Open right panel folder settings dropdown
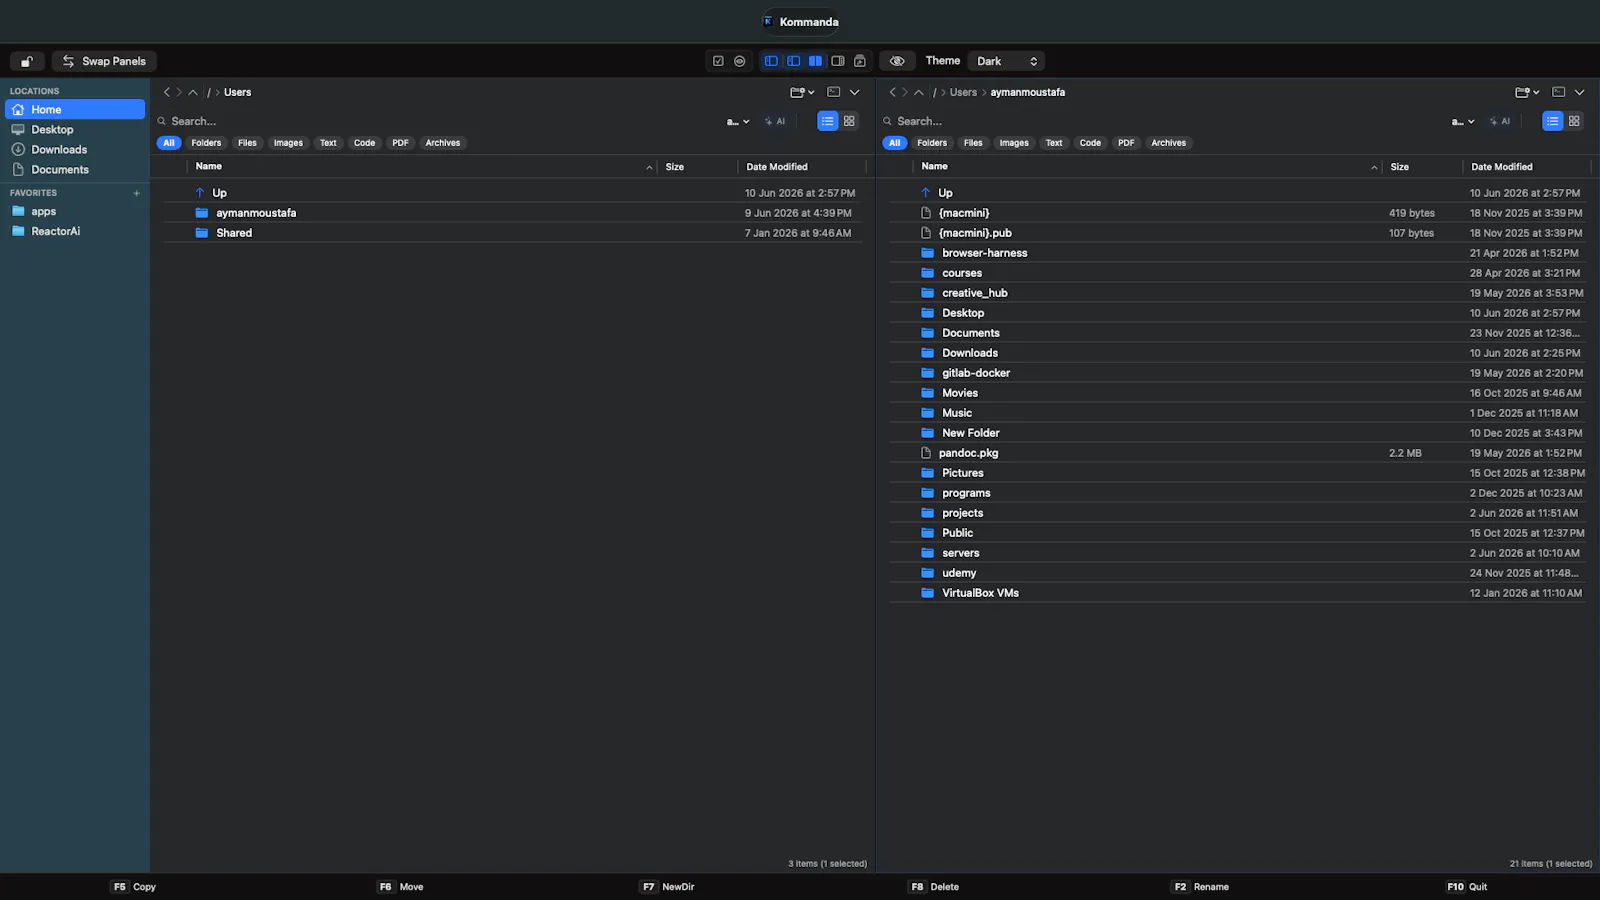Viewport: 1600px width, 900px height. tap(1527, 92)
